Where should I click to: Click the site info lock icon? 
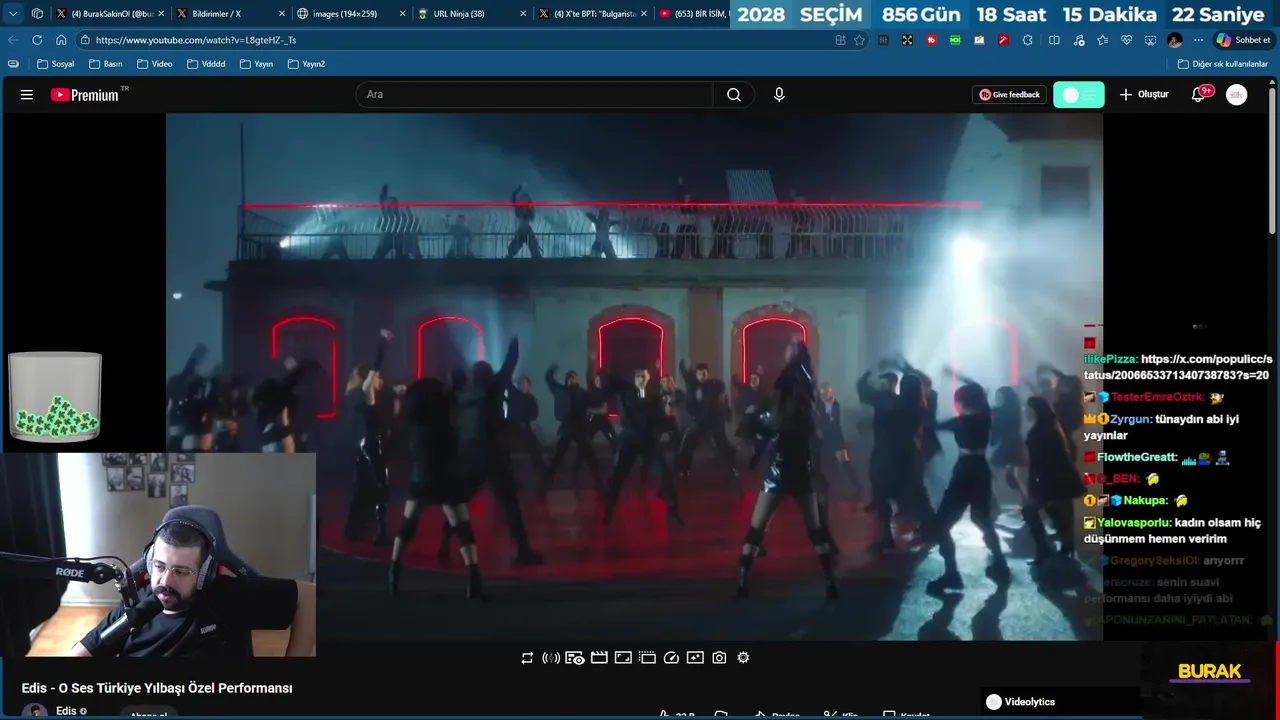coord(86,40)
